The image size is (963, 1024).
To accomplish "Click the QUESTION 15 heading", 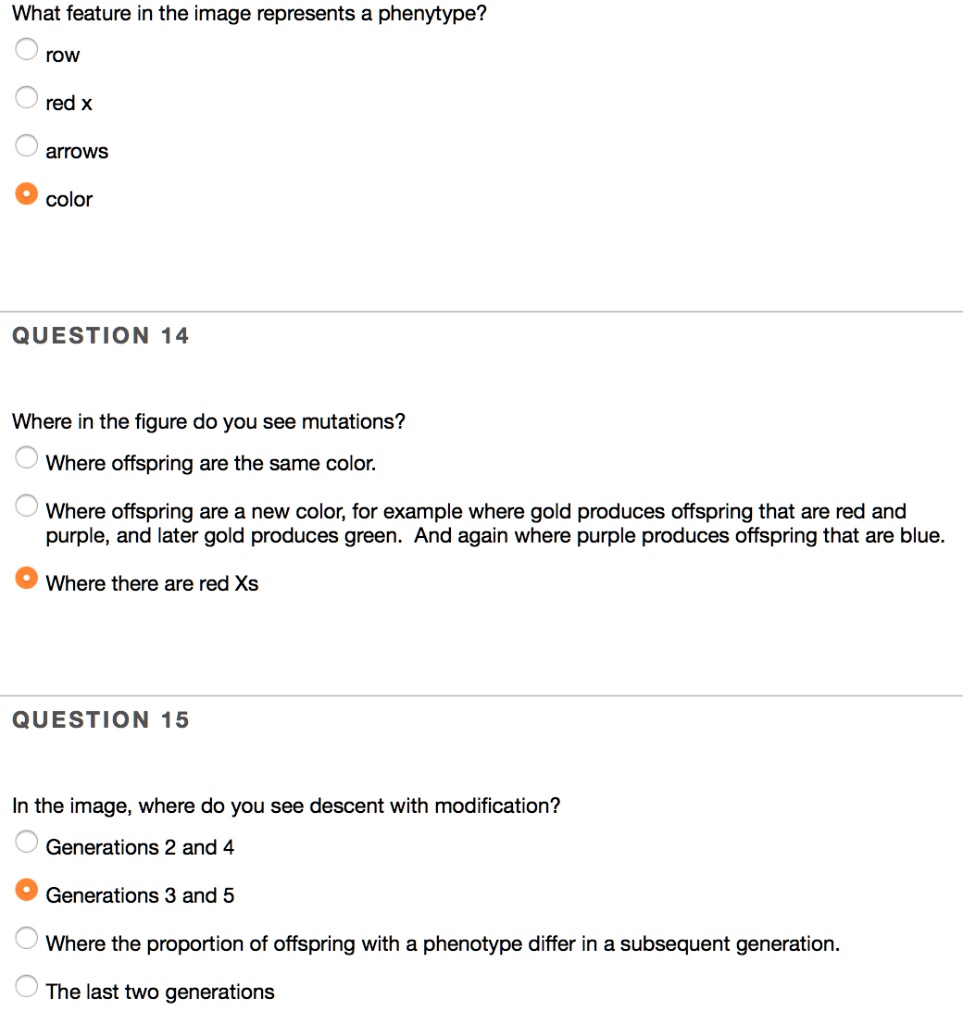I will click(x=97, y=719).
